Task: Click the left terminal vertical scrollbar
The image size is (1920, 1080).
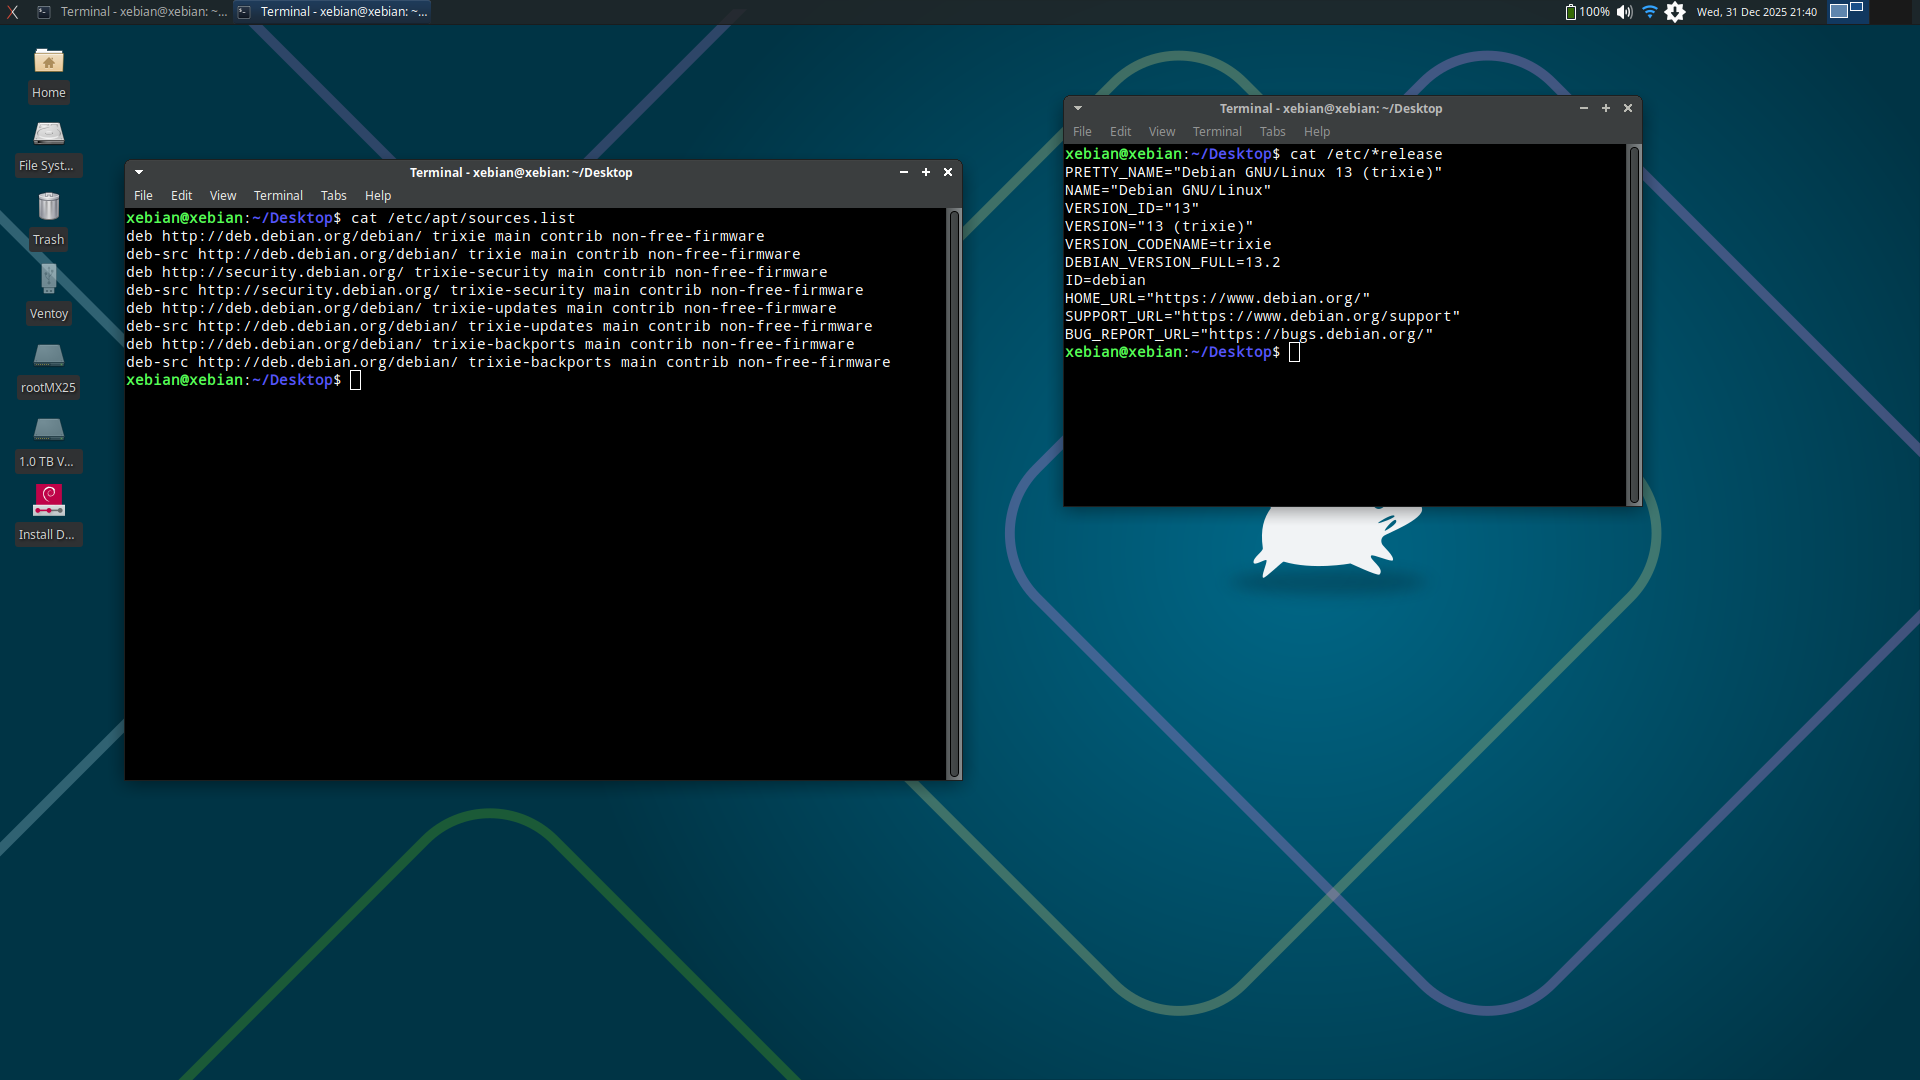Action: 954,492
